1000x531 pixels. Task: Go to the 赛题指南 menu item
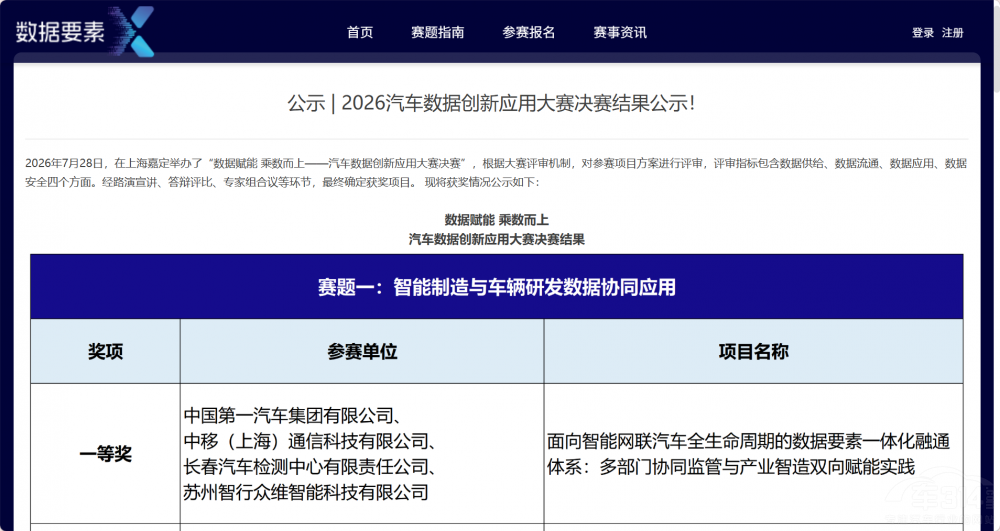438,33
